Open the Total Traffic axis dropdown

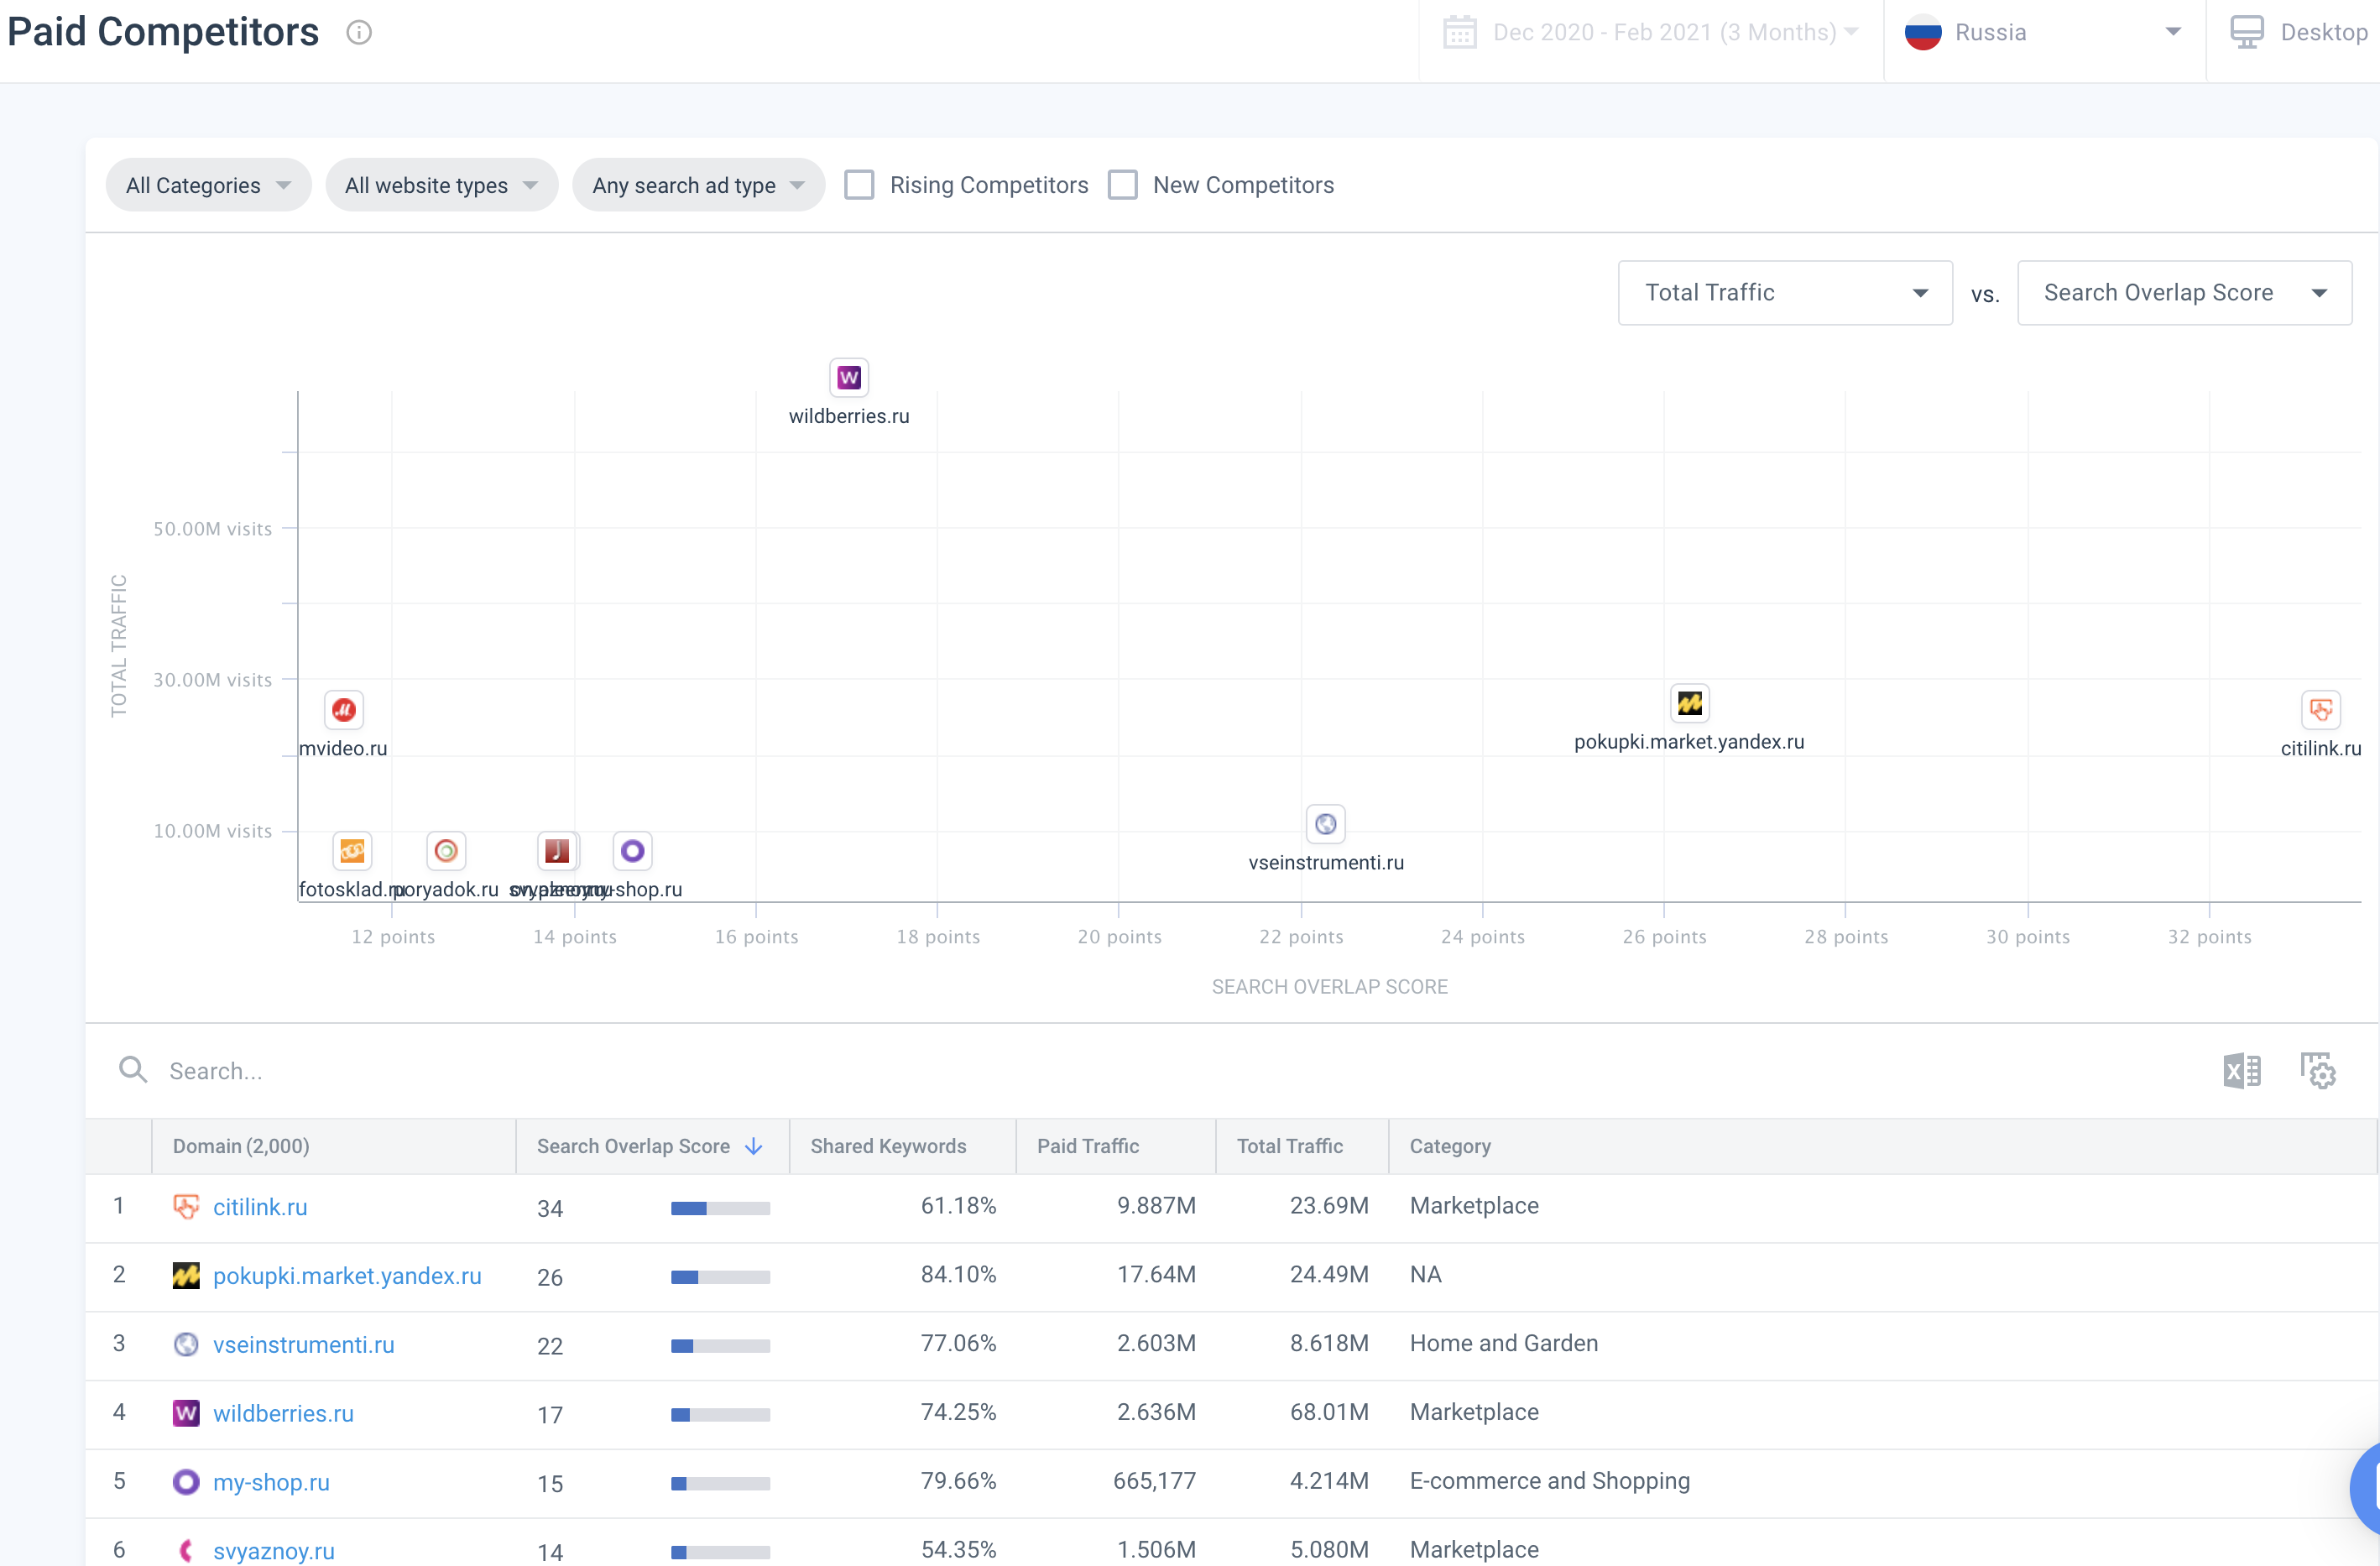tap(1784, 293)
